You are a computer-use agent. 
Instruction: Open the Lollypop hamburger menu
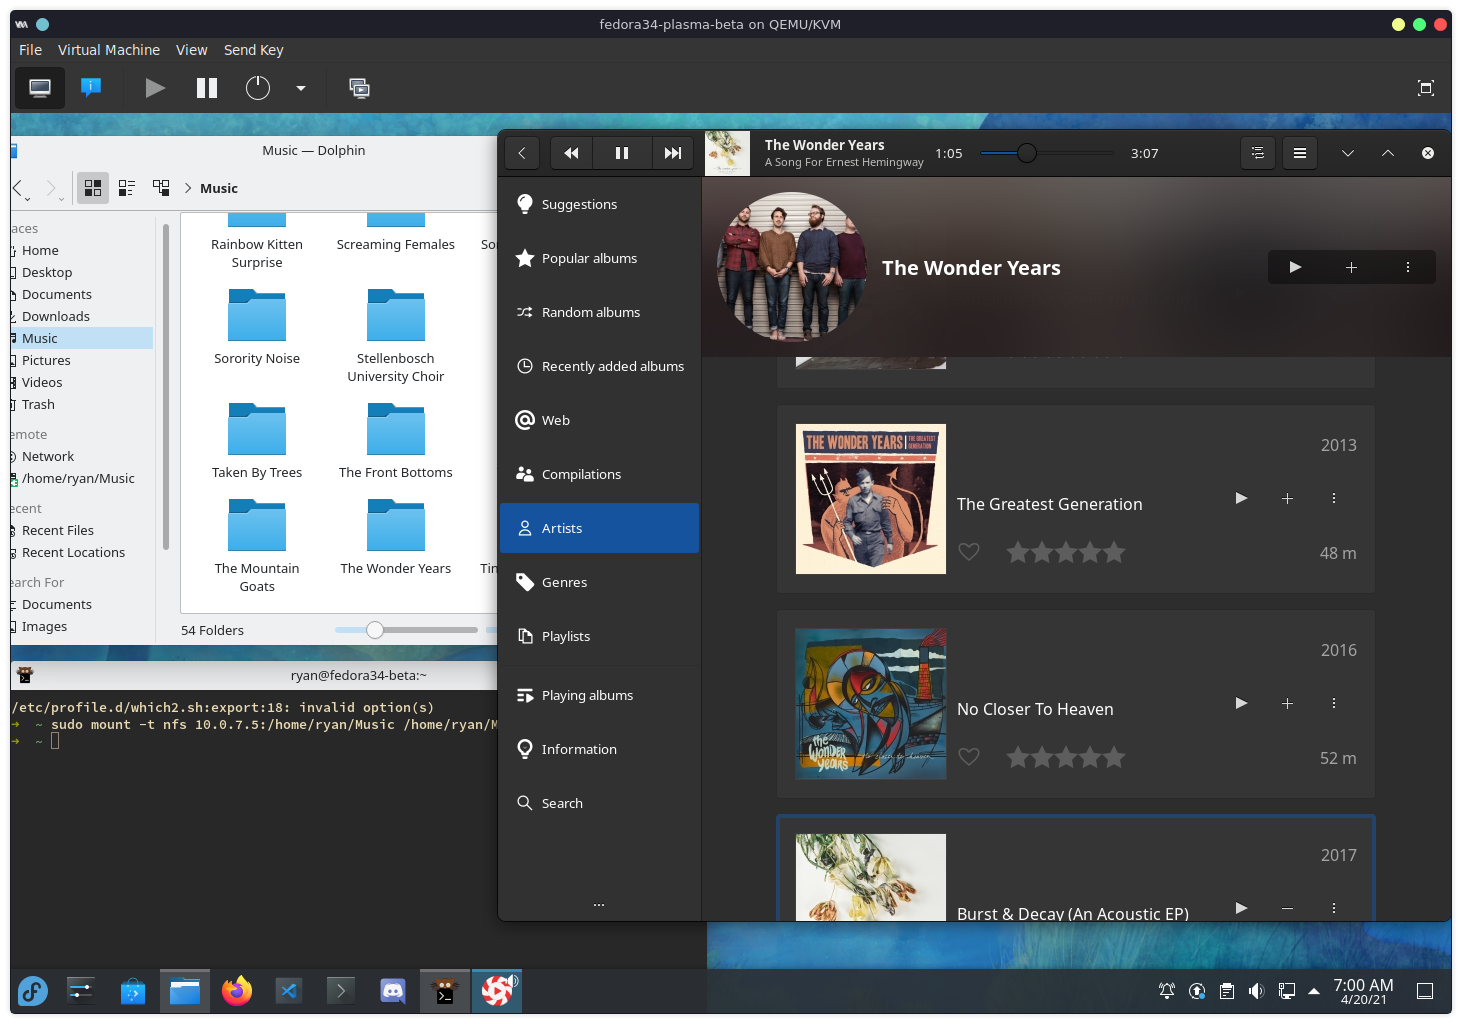[x=1299, y=153]
